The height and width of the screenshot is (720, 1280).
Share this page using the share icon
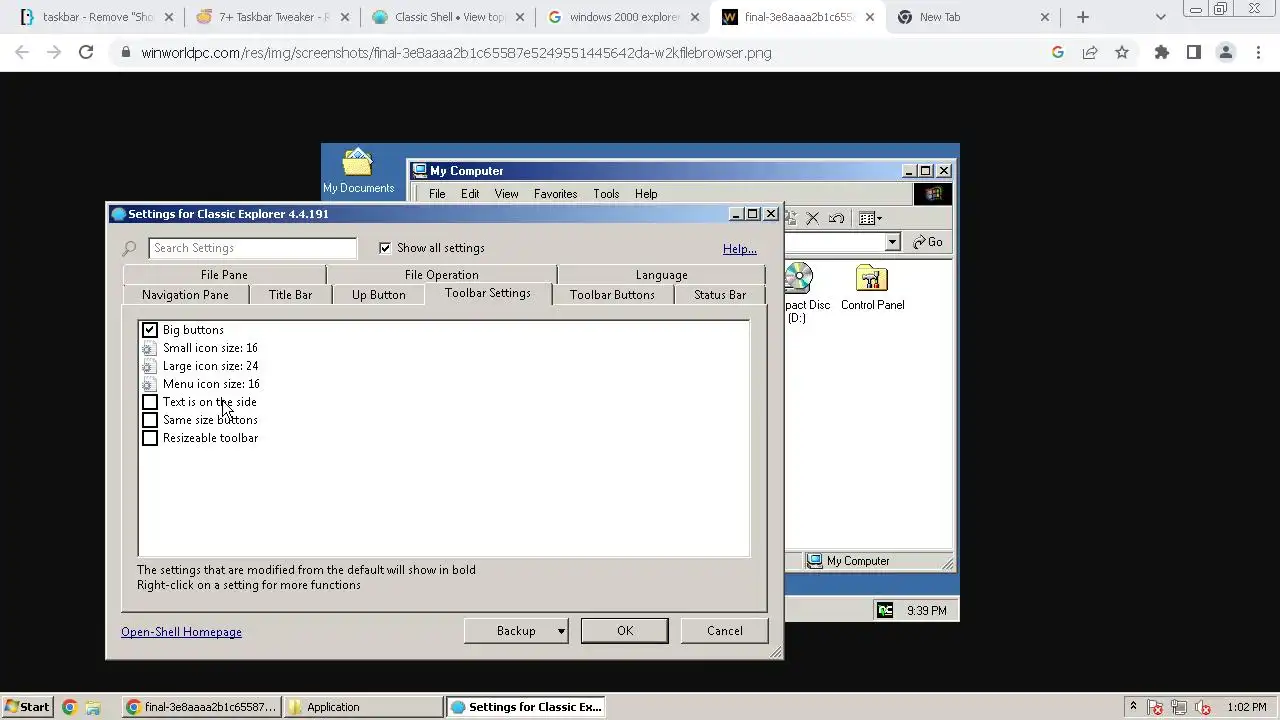pyautogui.click(x=1090, y=52)
